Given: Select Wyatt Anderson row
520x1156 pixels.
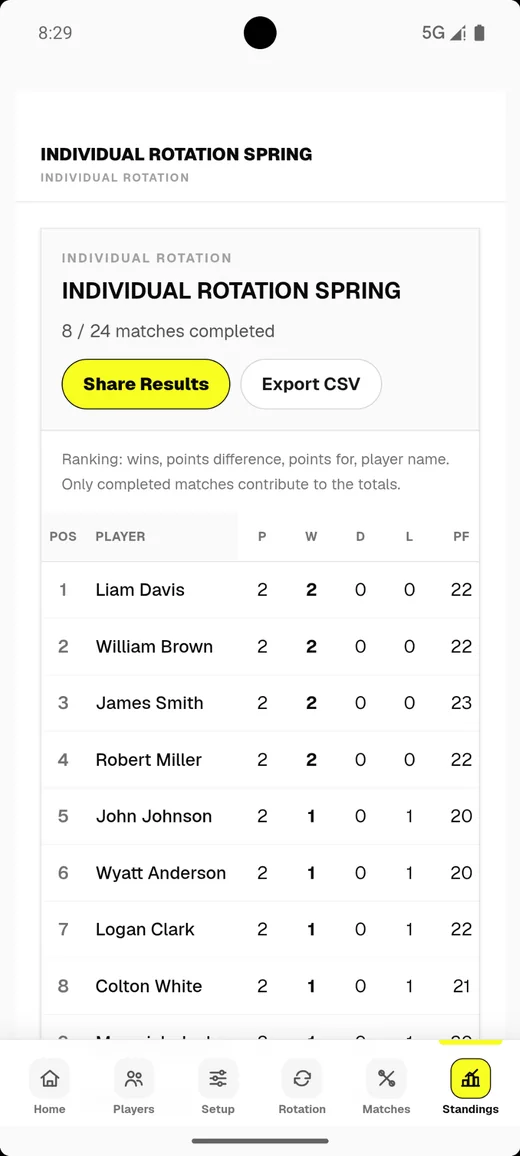Looking at the screenshot, I should click(260, 873).
